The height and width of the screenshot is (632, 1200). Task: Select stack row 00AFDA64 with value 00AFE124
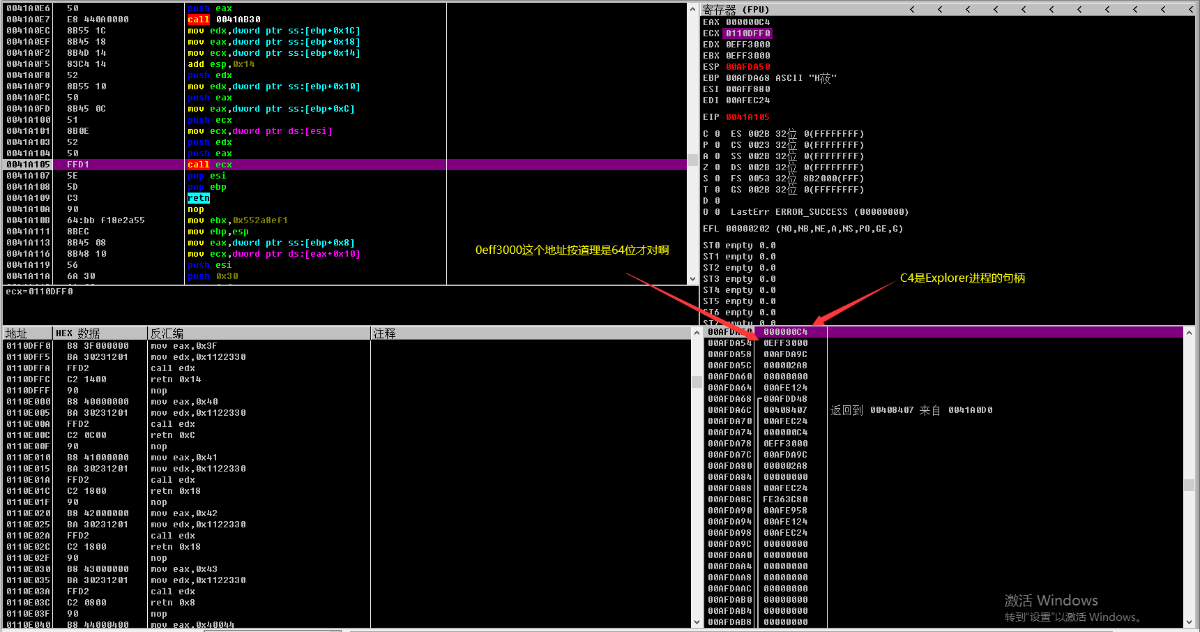[943, 387]
